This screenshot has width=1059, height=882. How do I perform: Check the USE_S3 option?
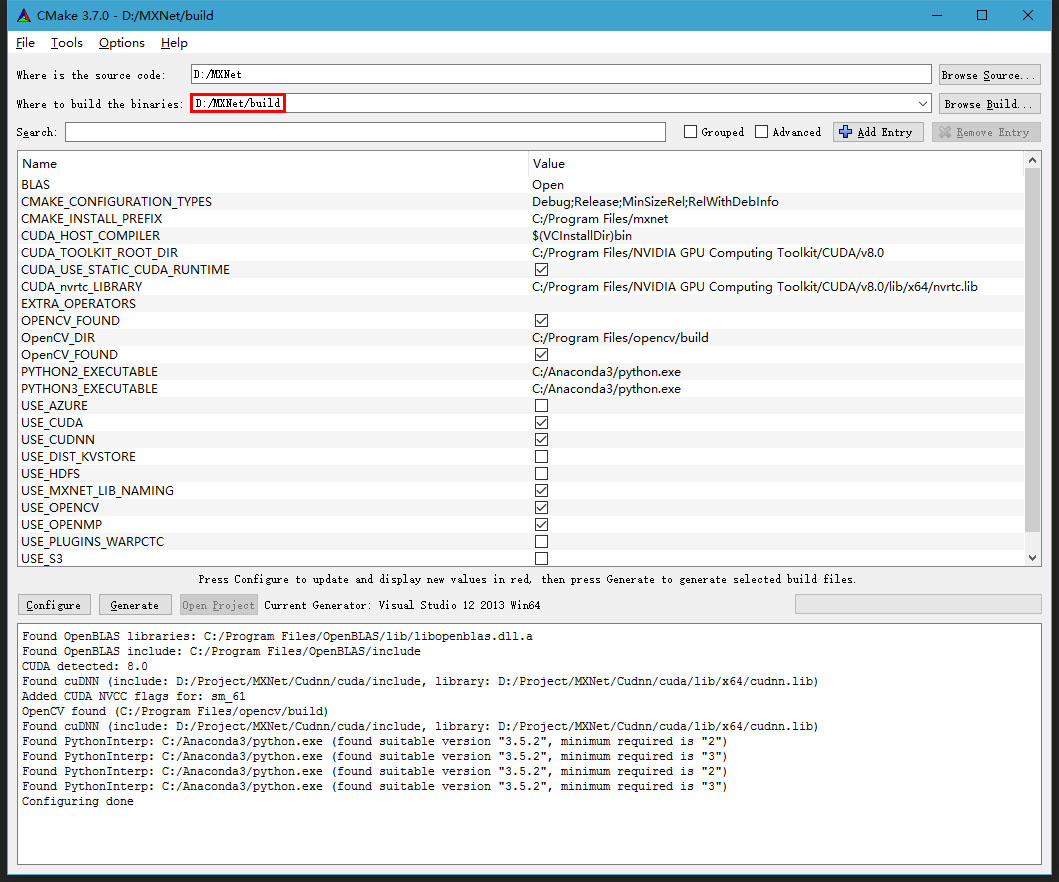coord(541,559)
